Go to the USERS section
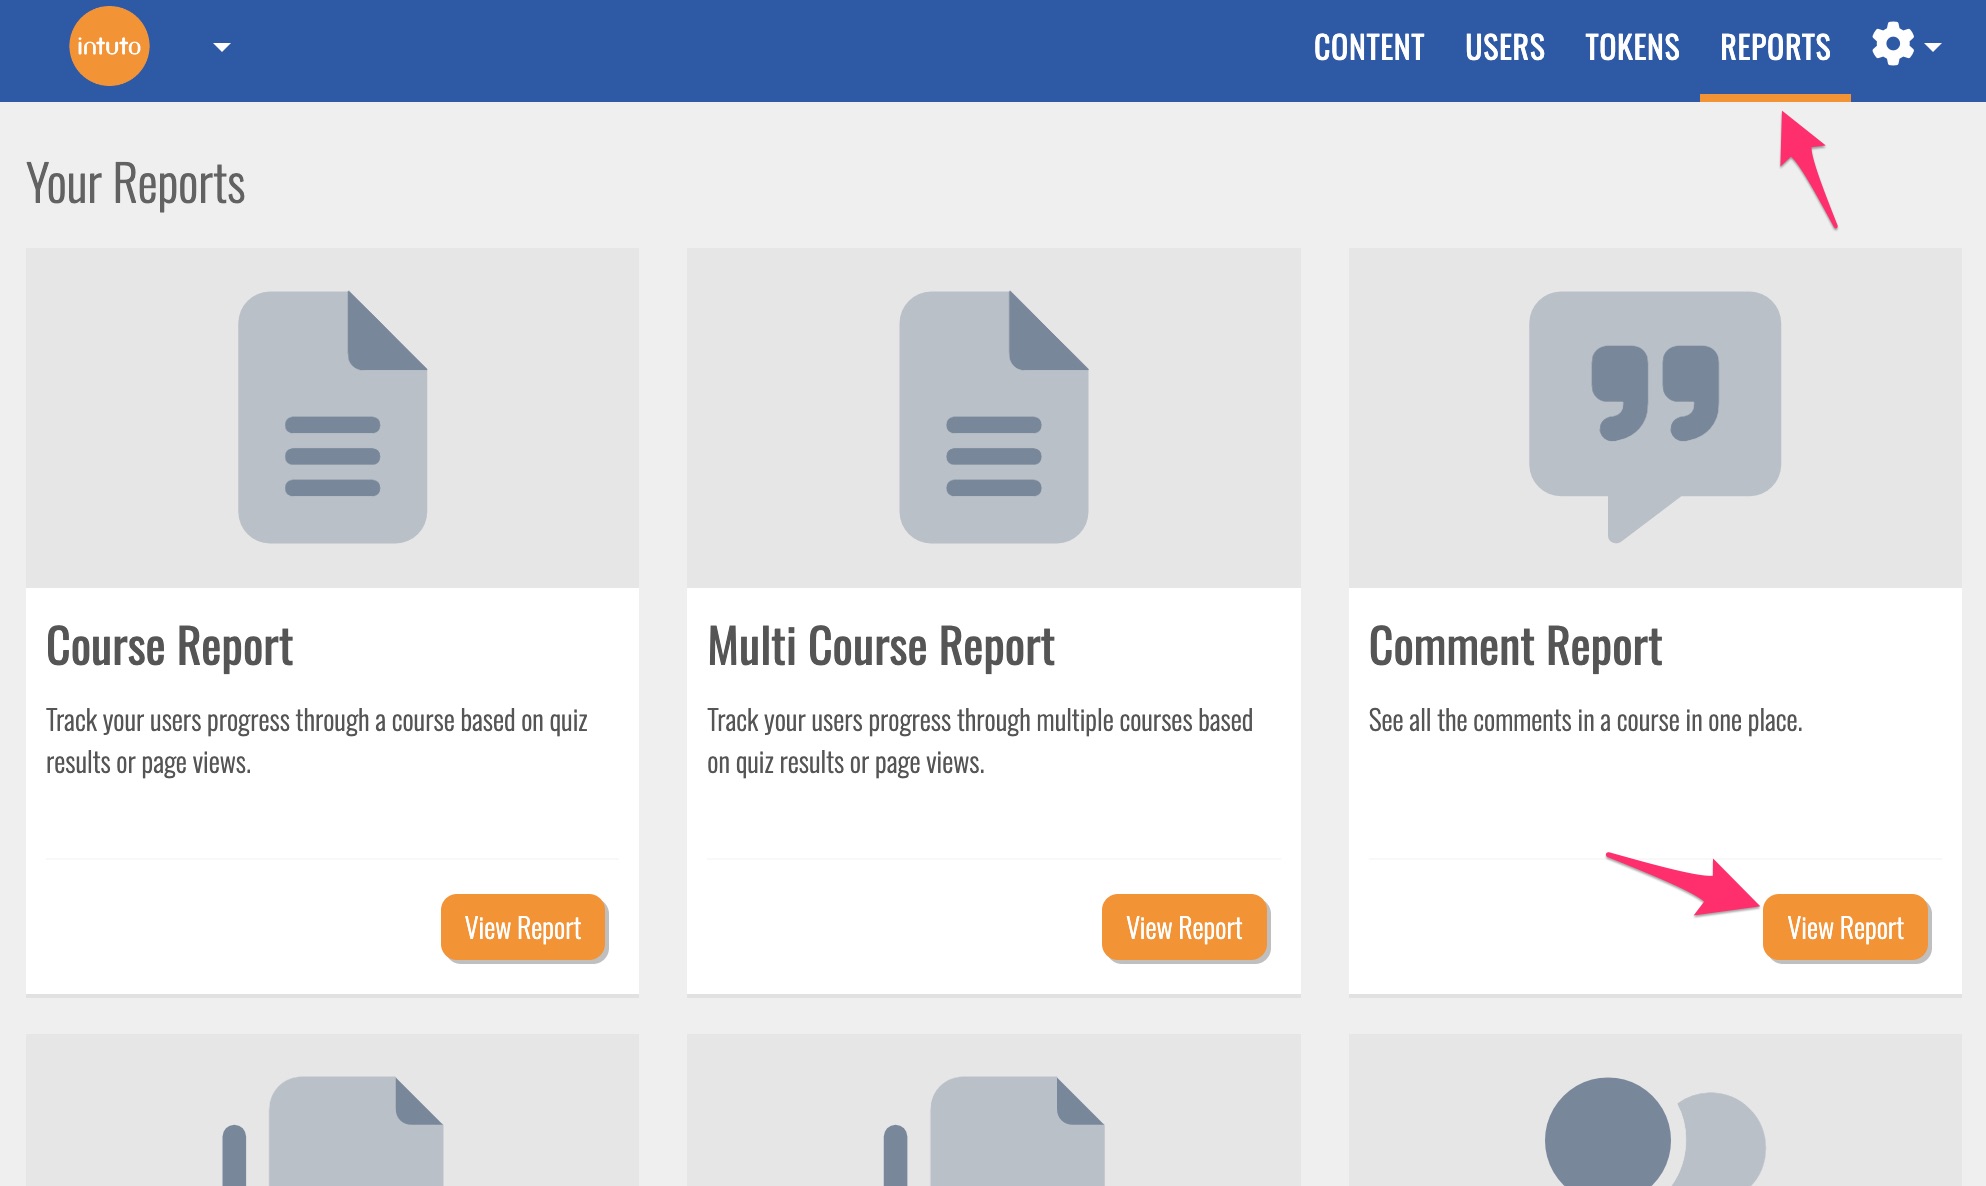Screen dimensions: 1986x1186 1504,47
